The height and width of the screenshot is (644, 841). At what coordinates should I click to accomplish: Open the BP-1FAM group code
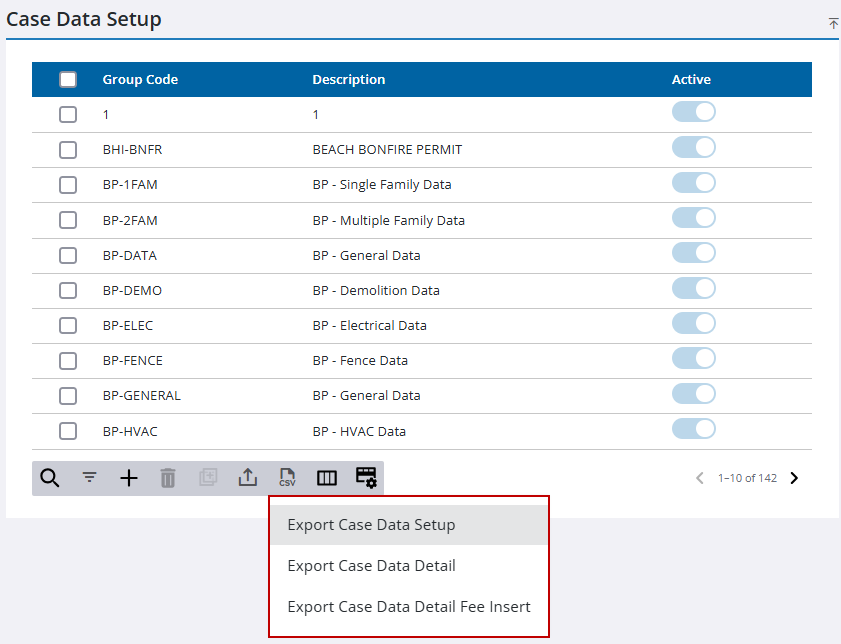click(x=130, y=185)
